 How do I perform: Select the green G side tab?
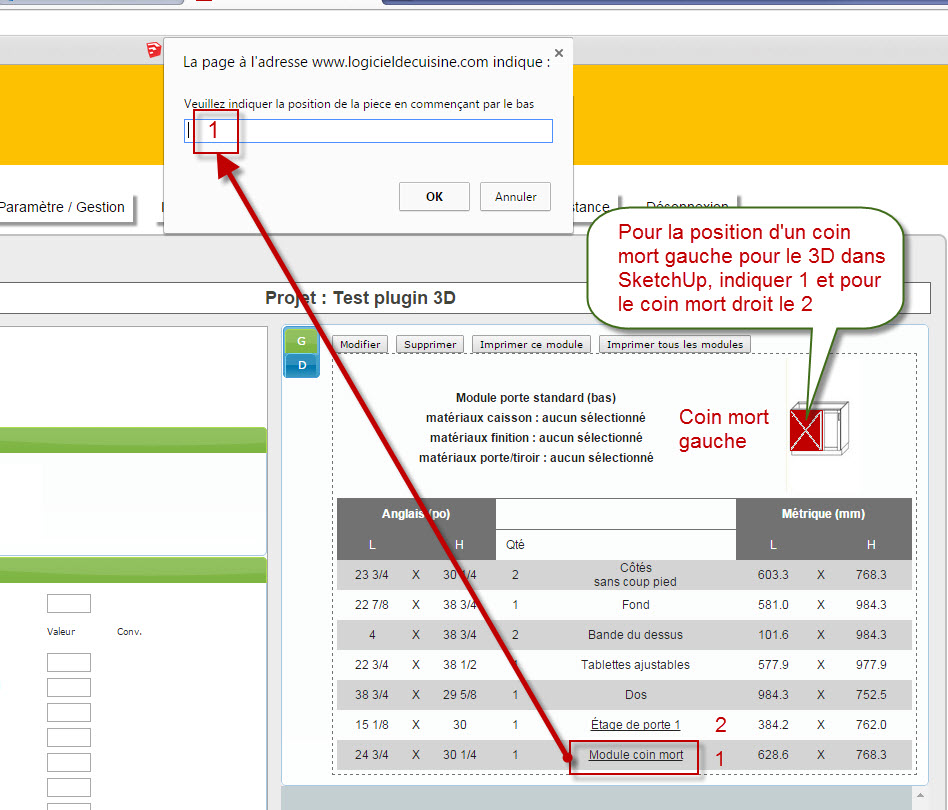pyautogui.click(x=302, y=341)
